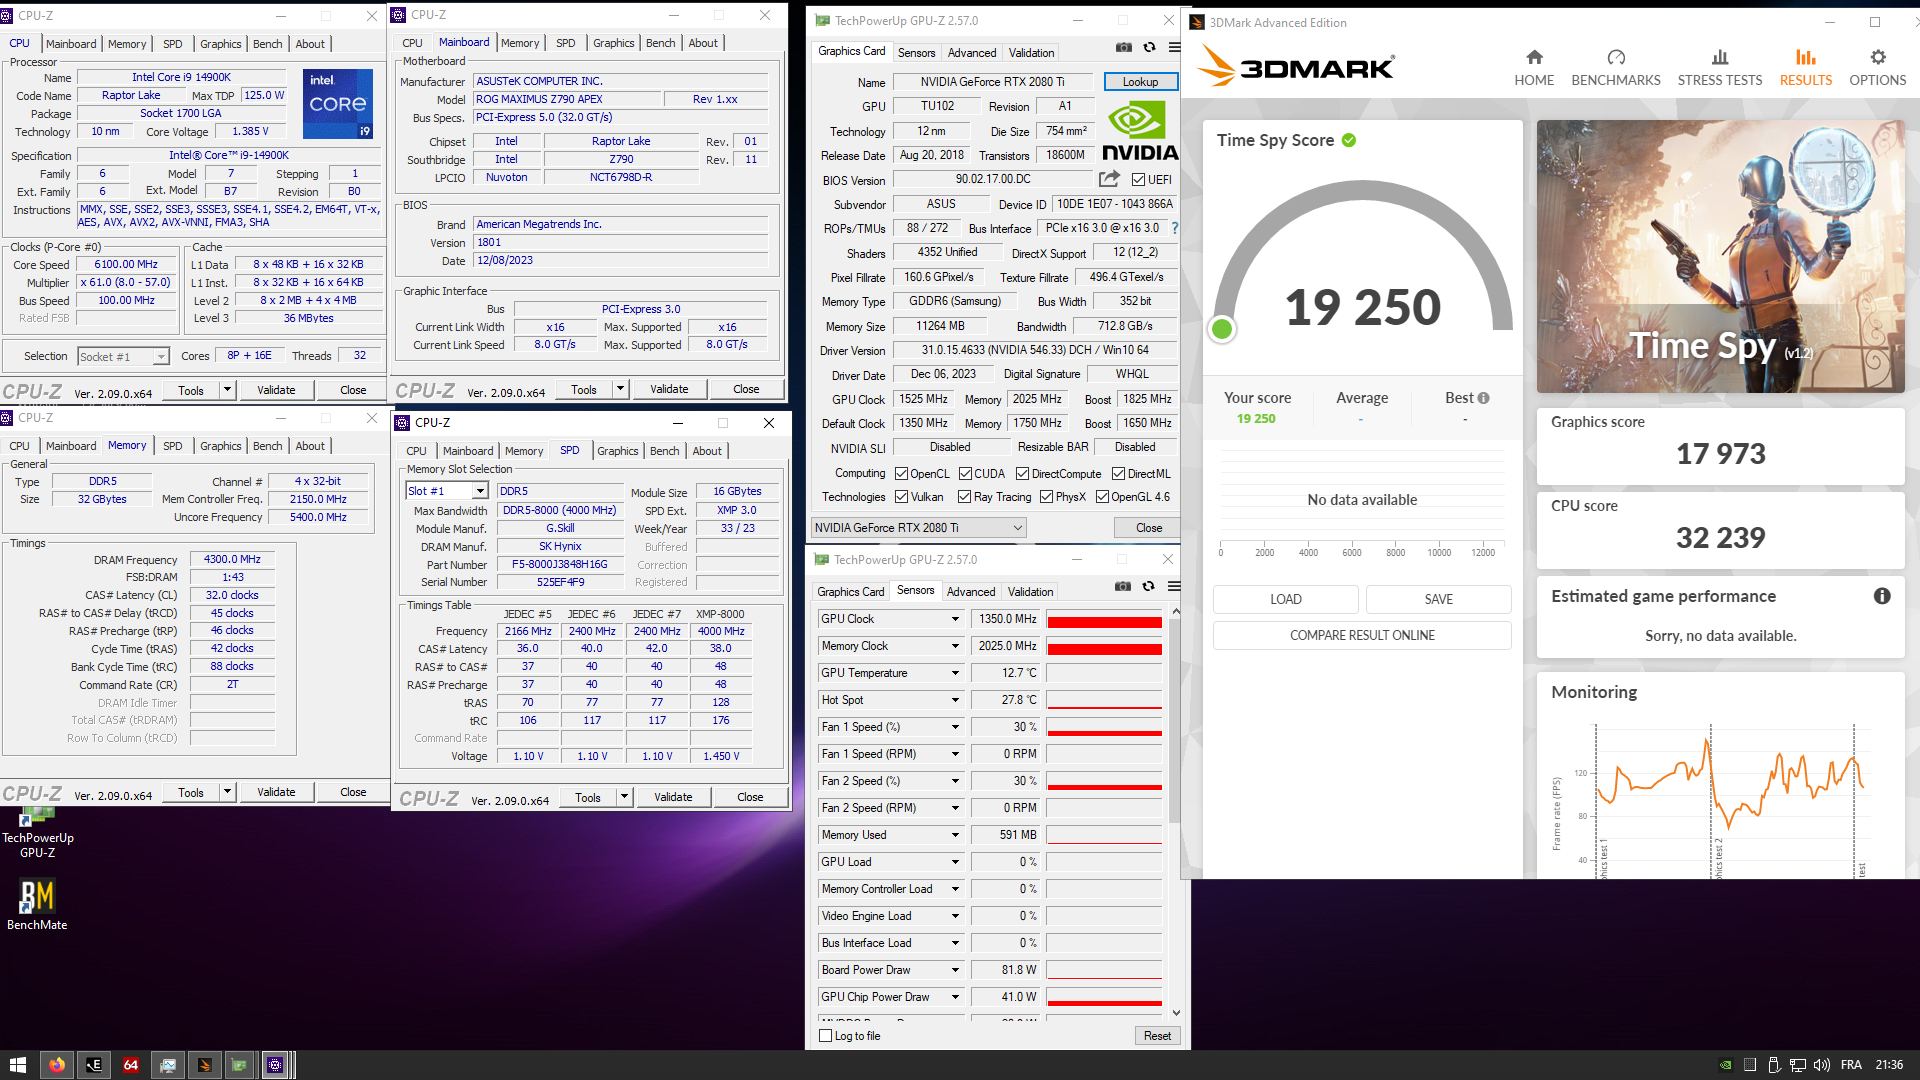Select SPD tab in the Memory CPU-Z window
The width and height of the screenshot is (1920, 1080).
[x=172, y=446]
